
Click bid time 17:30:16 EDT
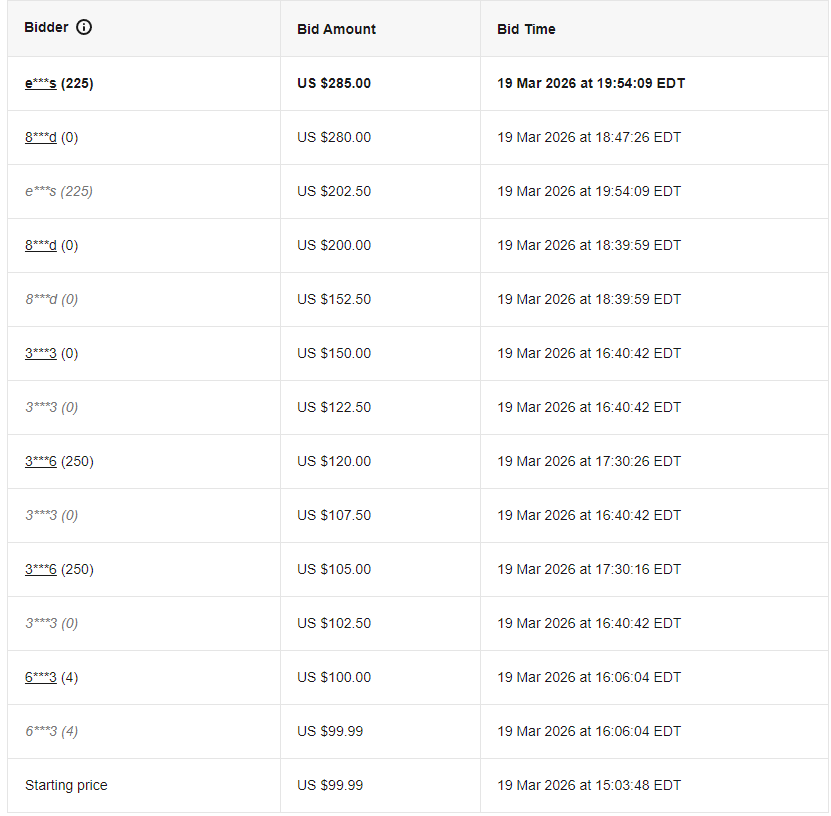[x=589, y=570]
